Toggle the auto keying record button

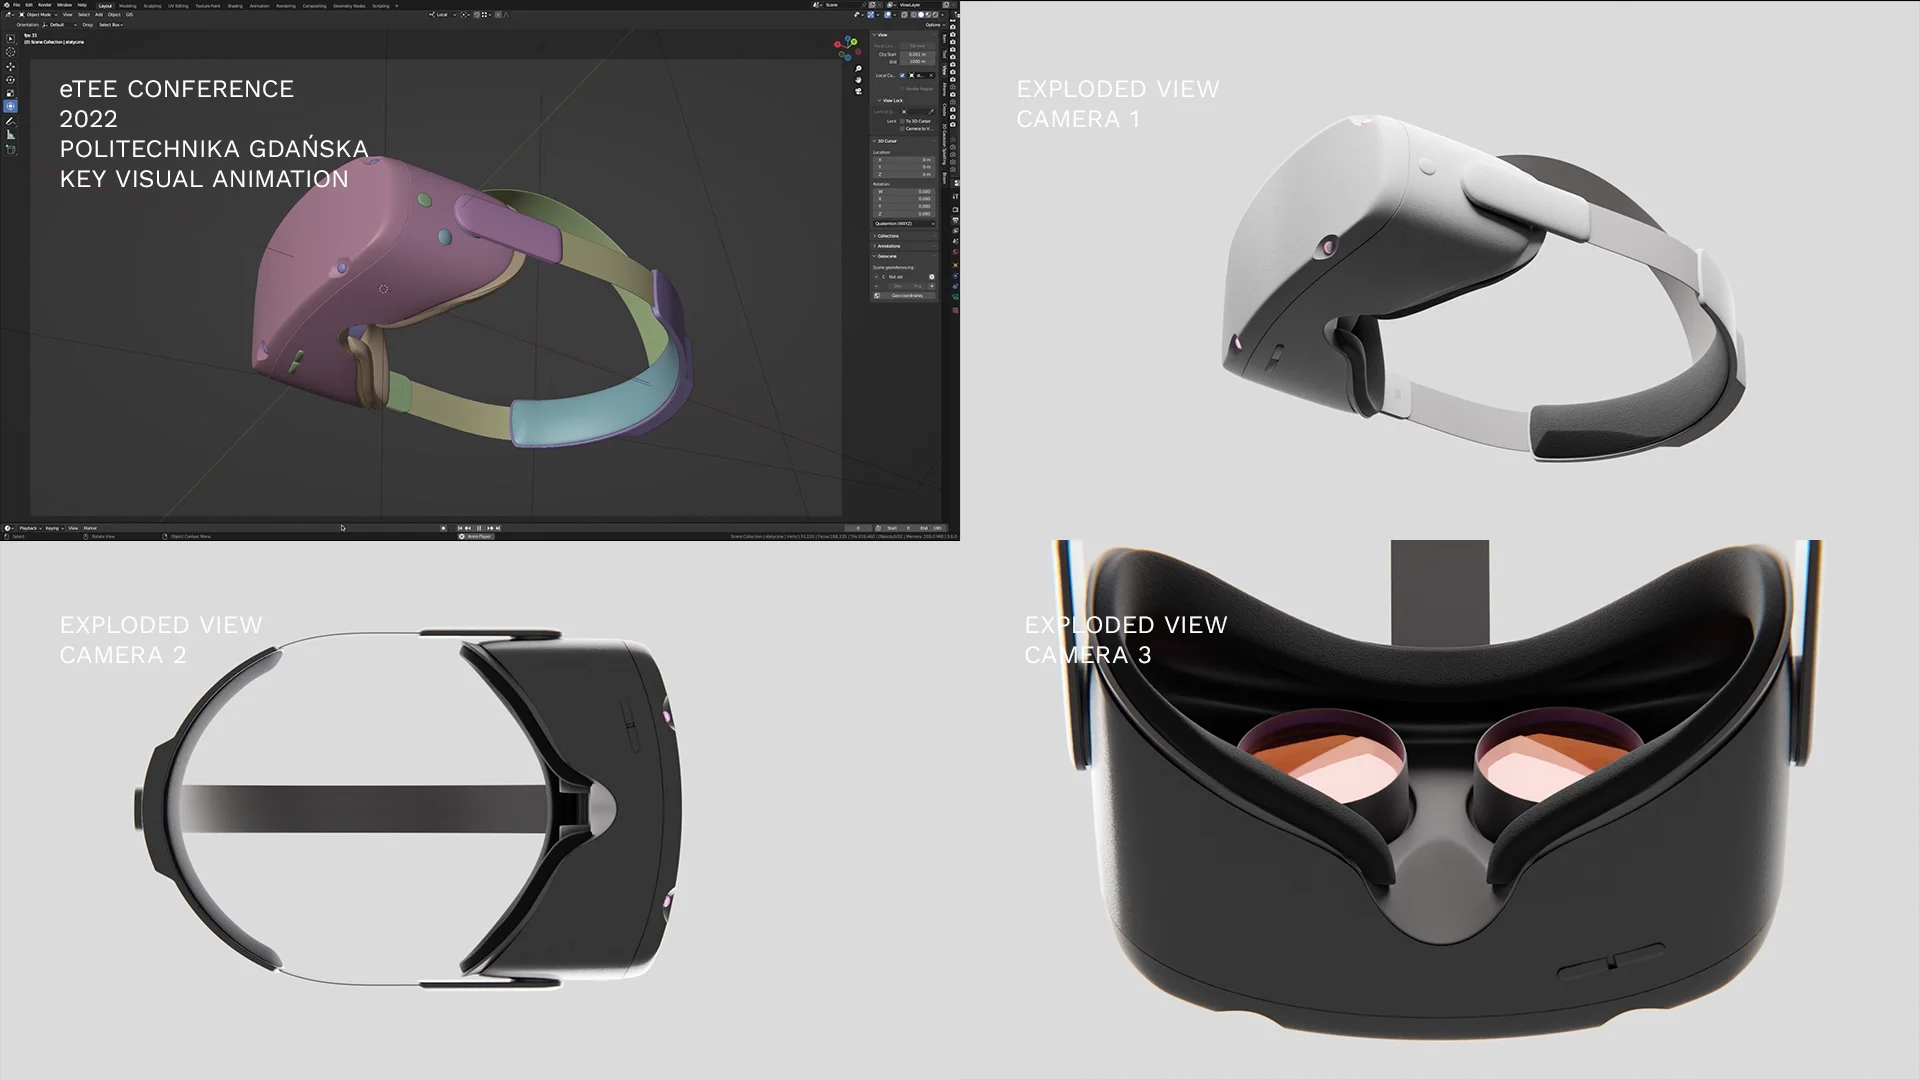coord(443,528)
